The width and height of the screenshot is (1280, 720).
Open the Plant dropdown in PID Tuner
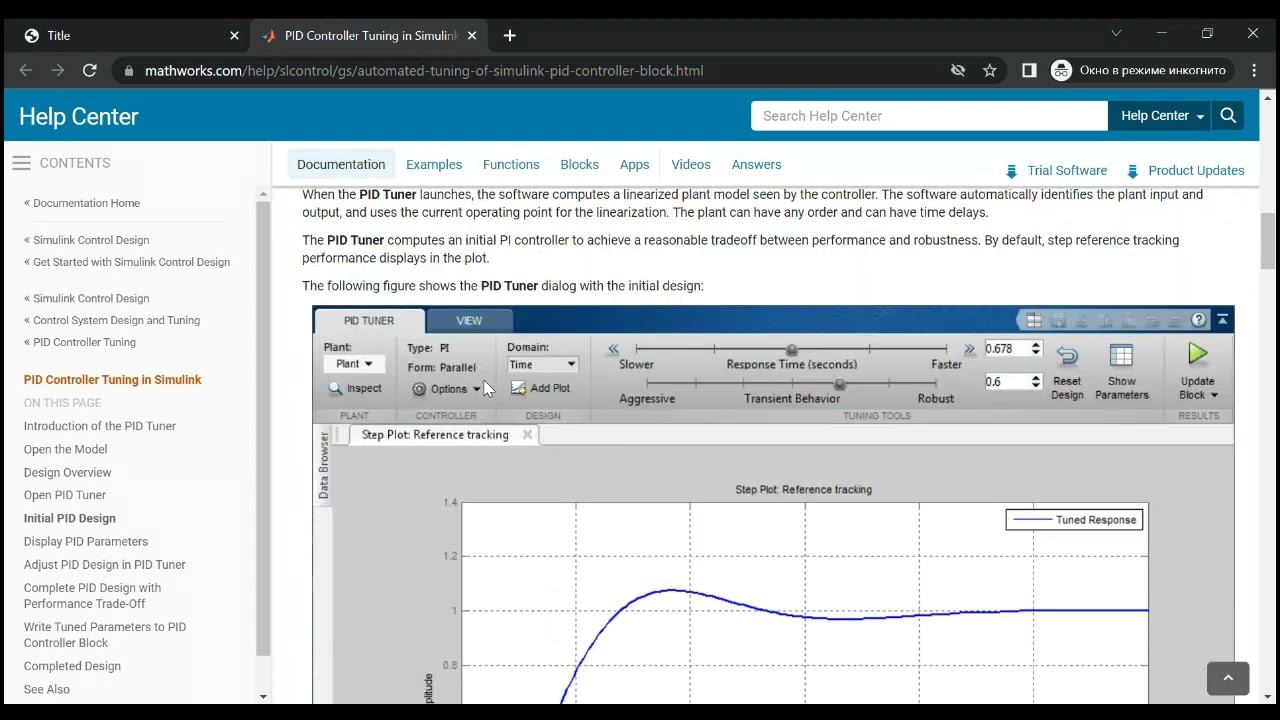tap(354, 364)
